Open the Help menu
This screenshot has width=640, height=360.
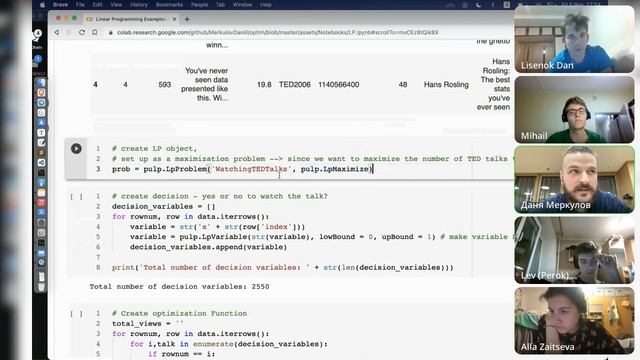point(266,5)
